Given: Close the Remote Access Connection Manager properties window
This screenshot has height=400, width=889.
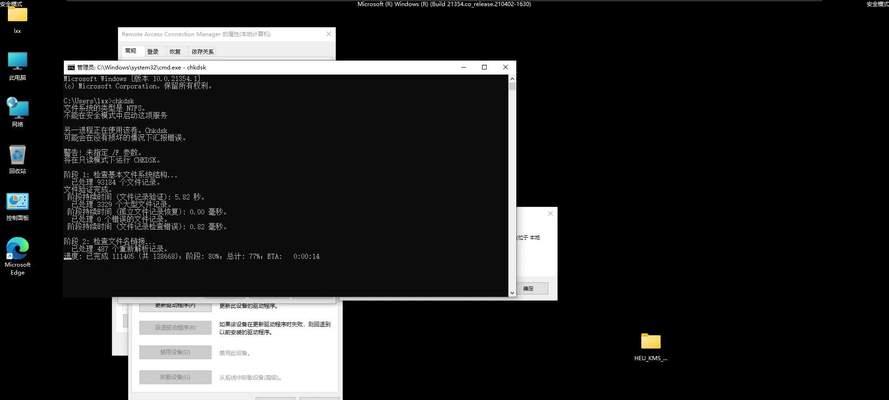Looking at the screenshot, I should [328, 34].
